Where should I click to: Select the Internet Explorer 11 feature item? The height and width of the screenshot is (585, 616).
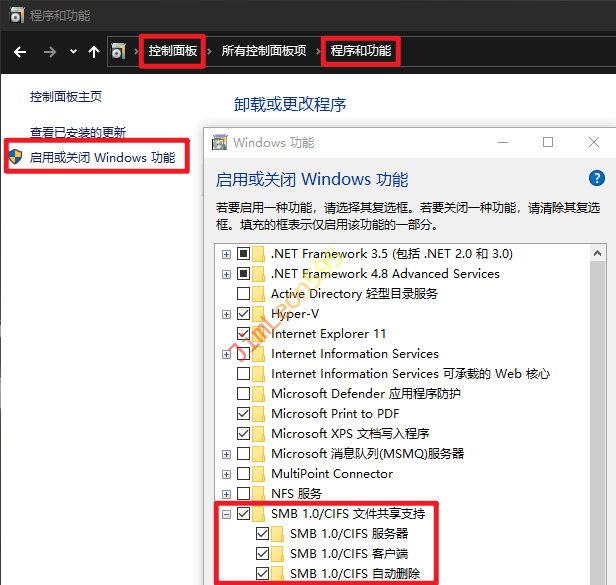click(x=328, y=334)
